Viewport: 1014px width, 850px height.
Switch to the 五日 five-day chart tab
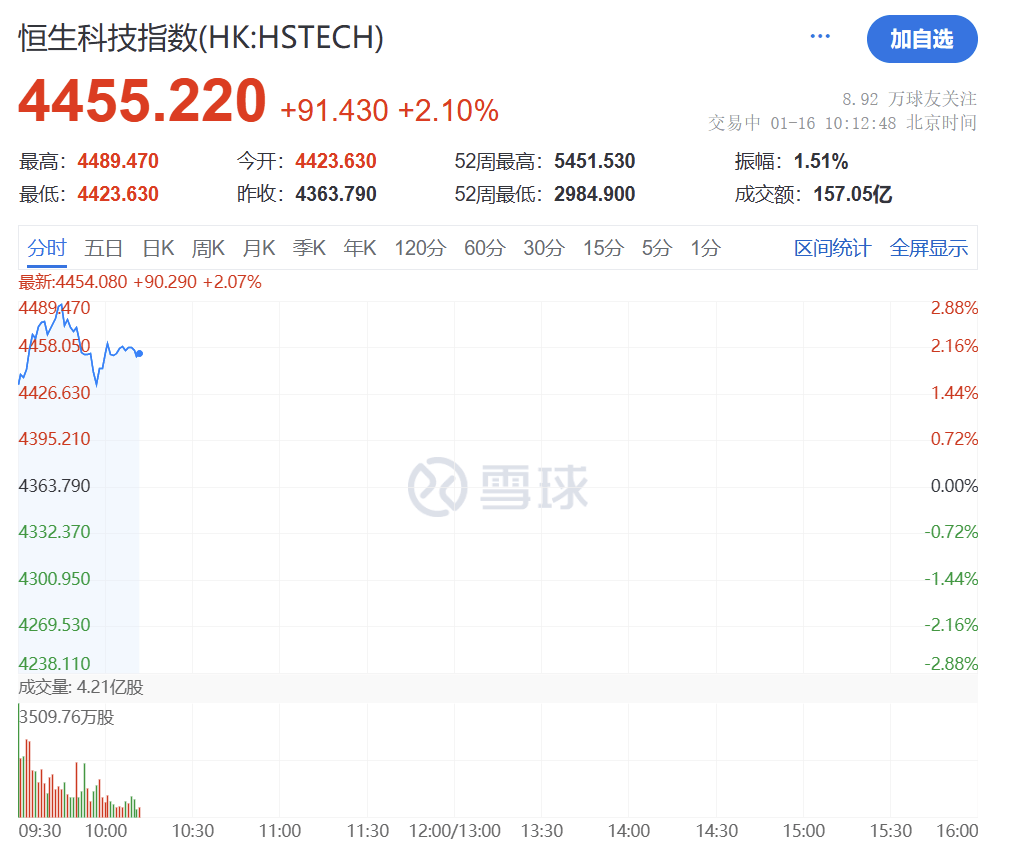coord(104,249)
